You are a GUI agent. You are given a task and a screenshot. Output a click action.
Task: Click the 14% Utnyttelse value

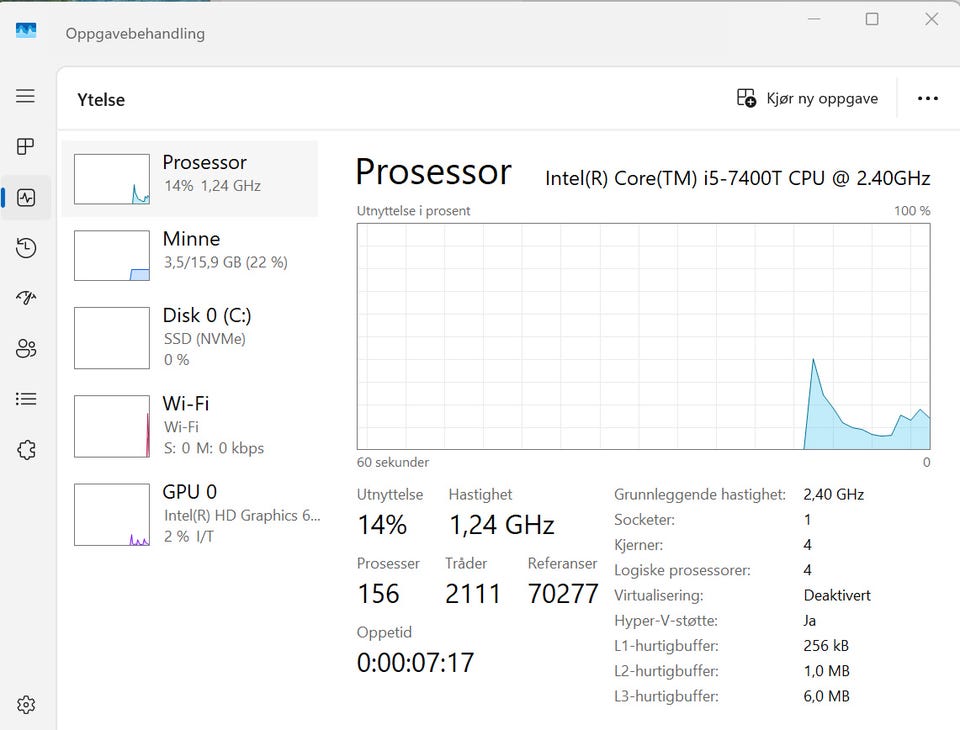(382, 525)
